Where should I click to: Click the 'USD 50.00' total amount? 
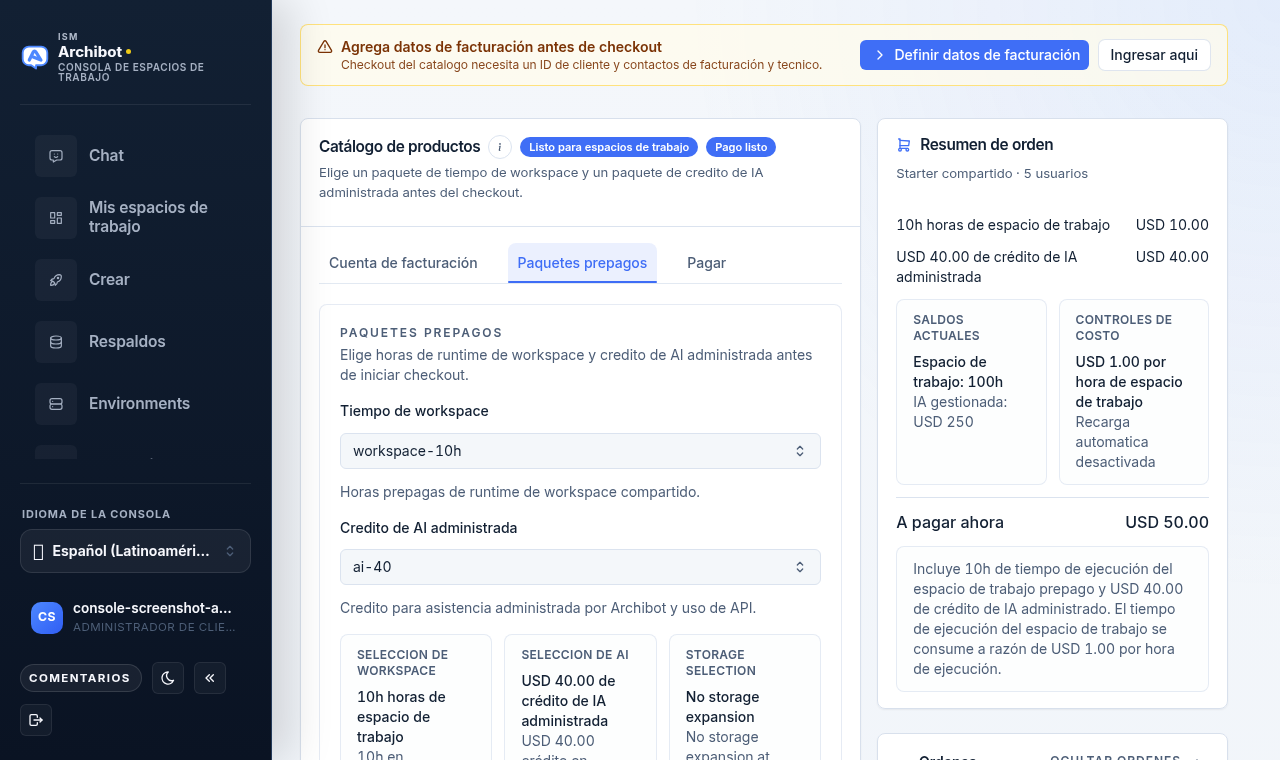pyautogui.click(x=1167, y=522)
